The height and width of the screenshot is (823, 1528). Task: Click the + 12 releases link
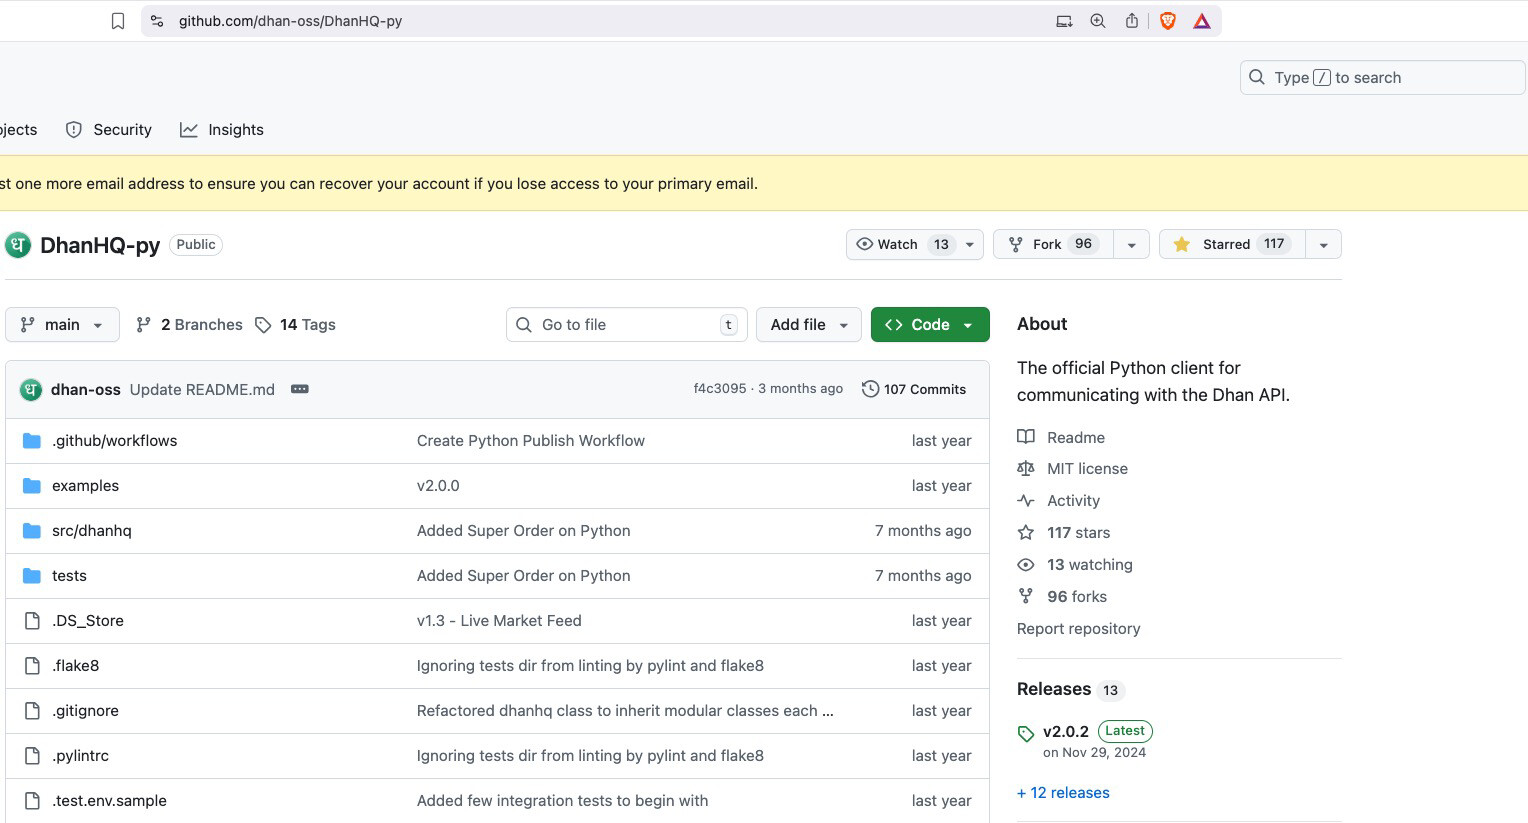click(x=1063, y=793)
